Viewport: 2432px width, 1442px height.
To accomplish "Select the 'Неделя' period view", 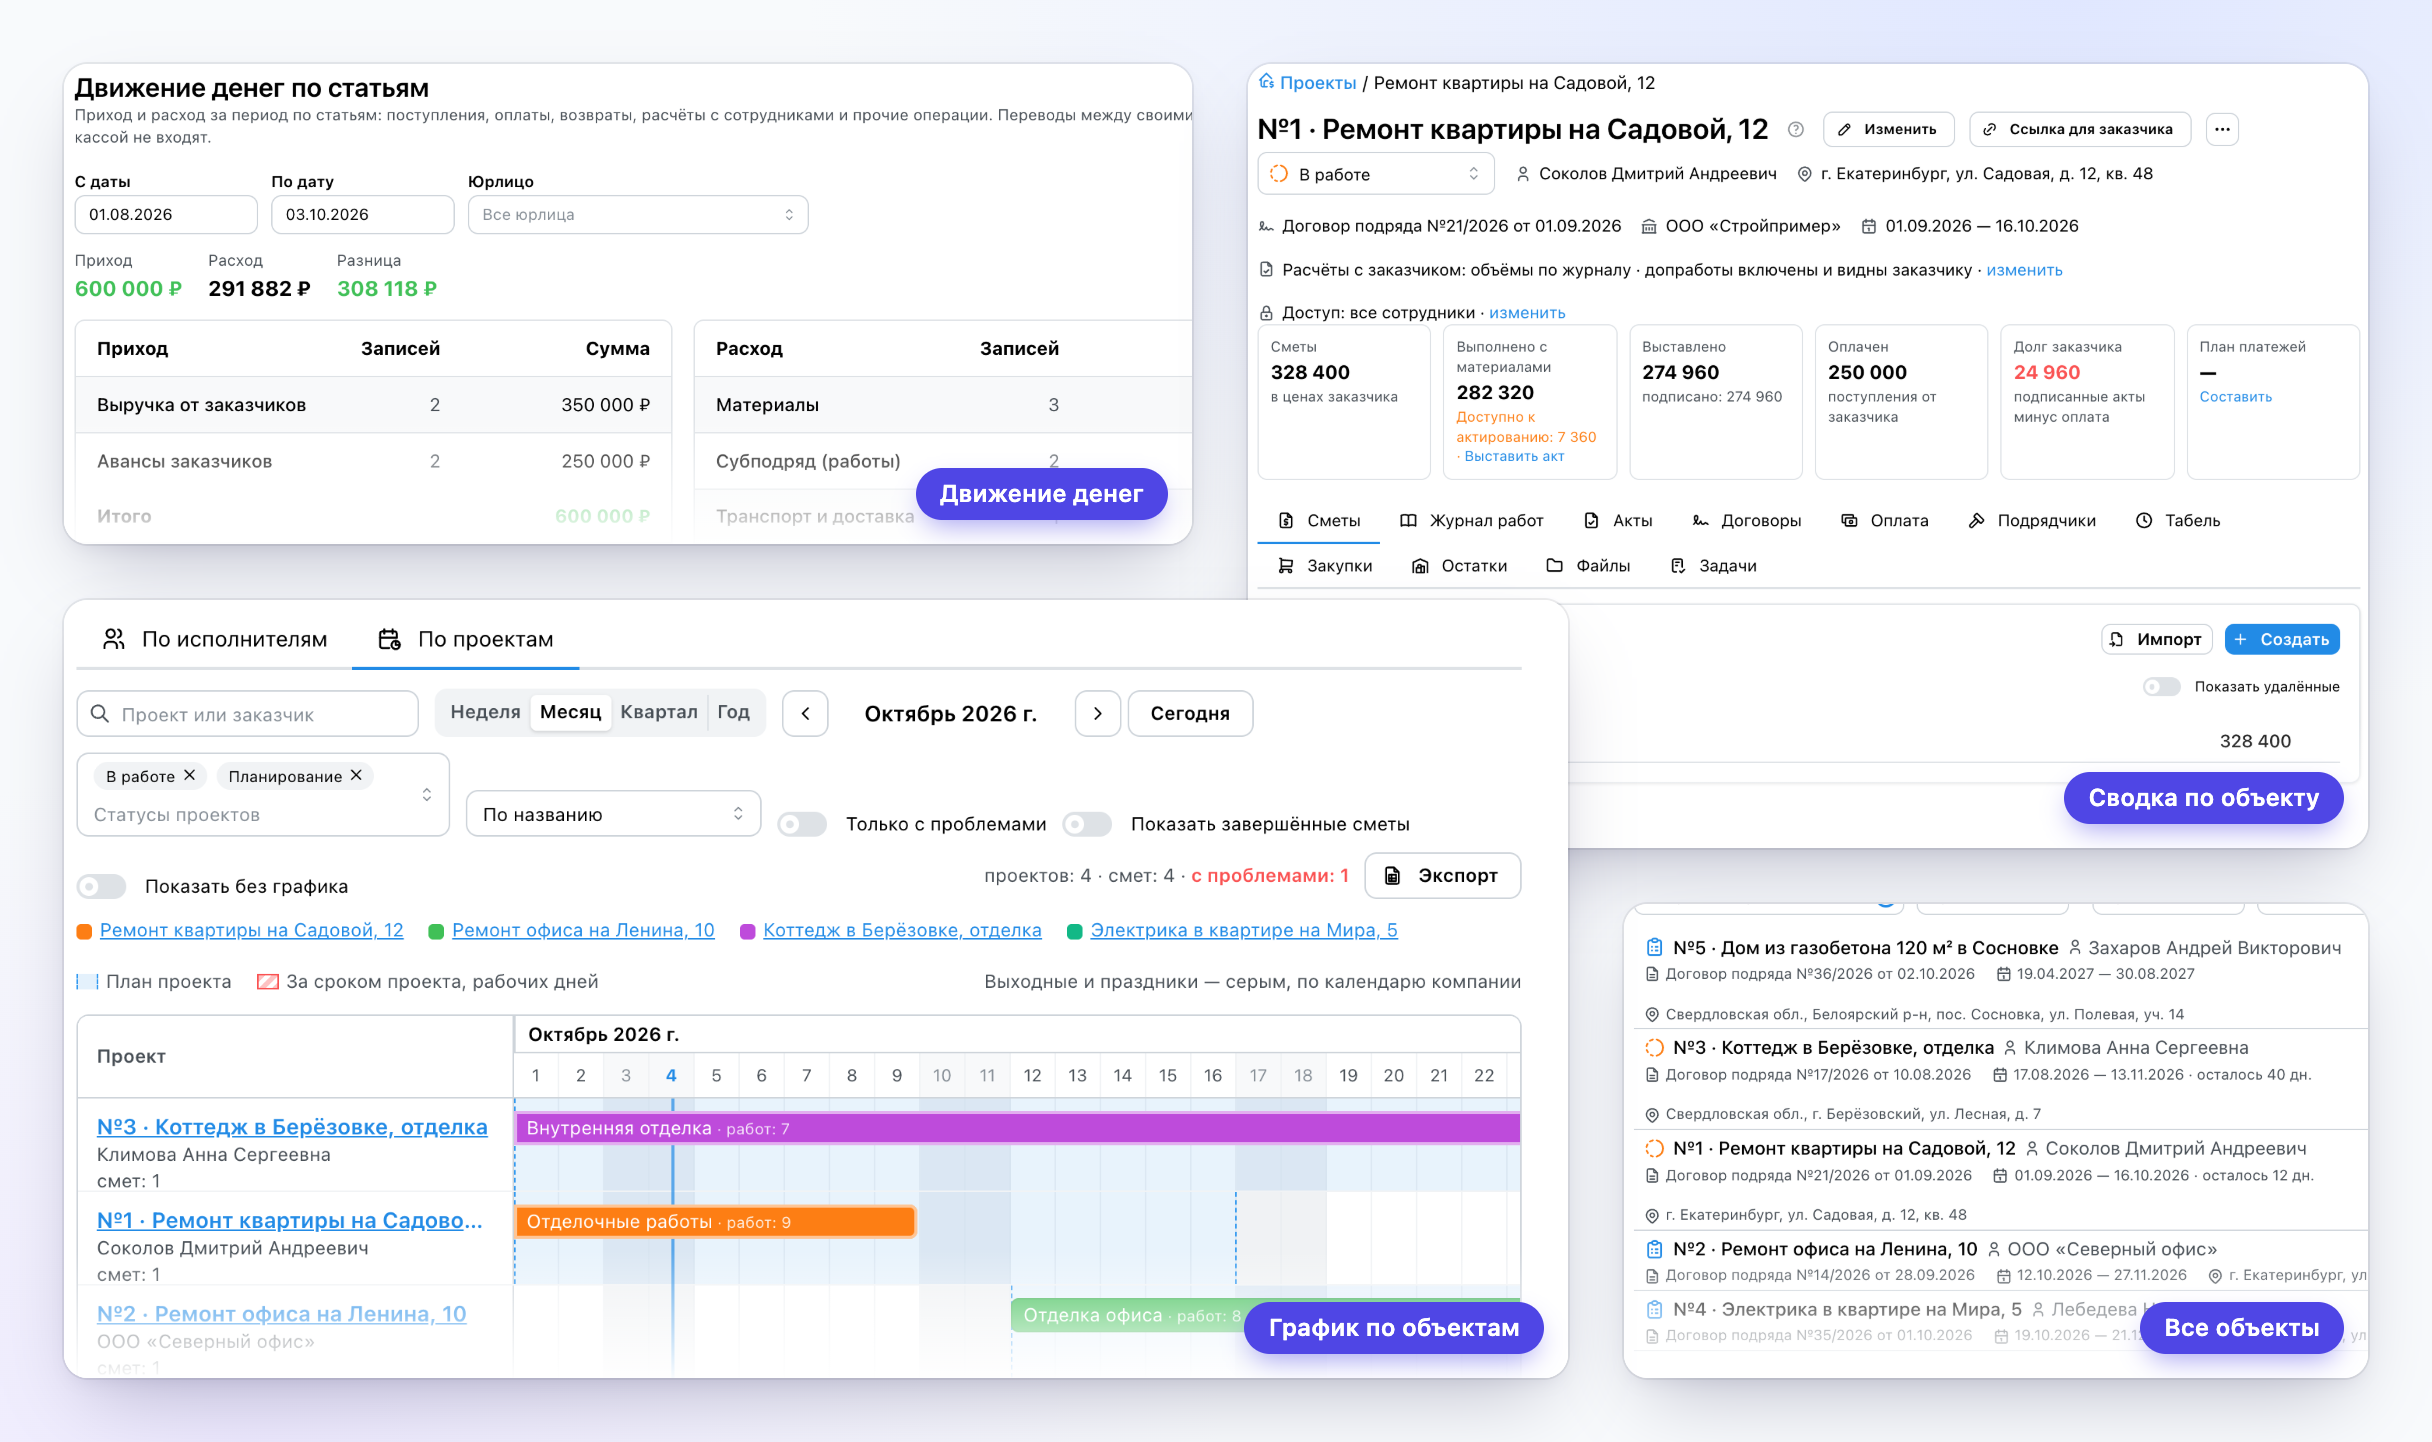I will click(485, 712).
